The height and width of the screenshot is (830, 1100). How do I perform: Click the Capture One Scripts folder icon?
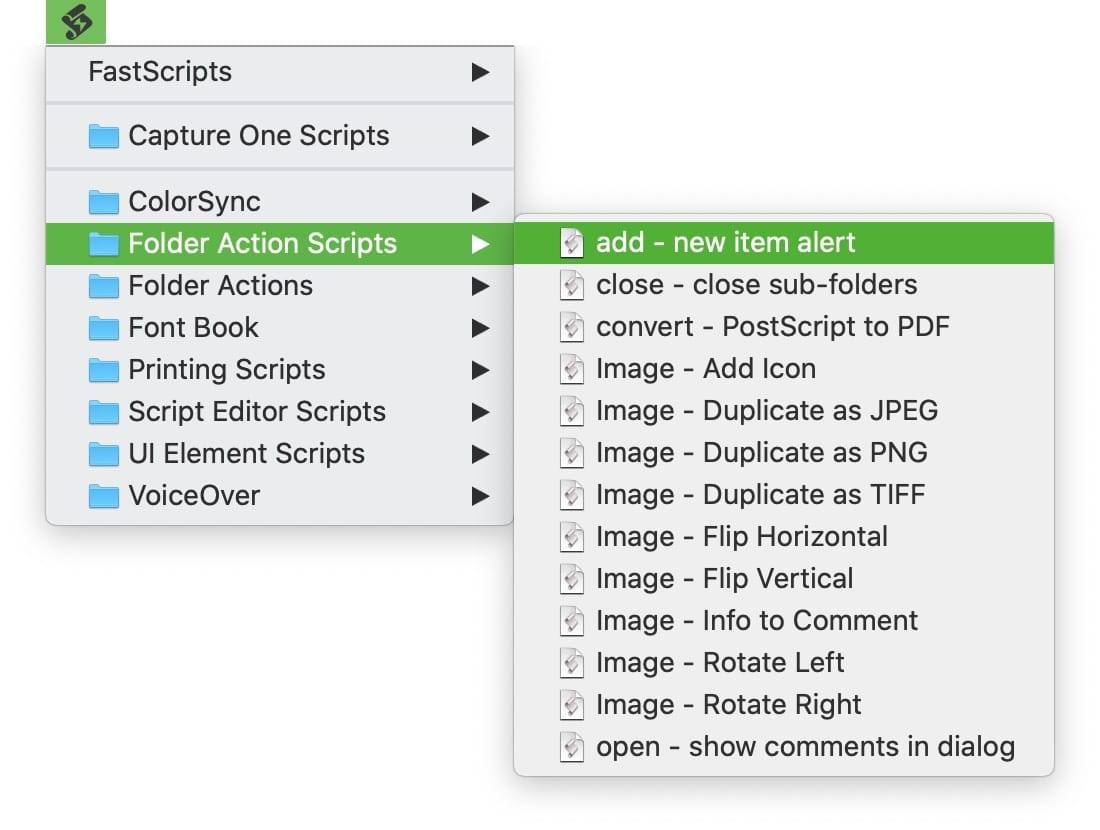point(104,136)
